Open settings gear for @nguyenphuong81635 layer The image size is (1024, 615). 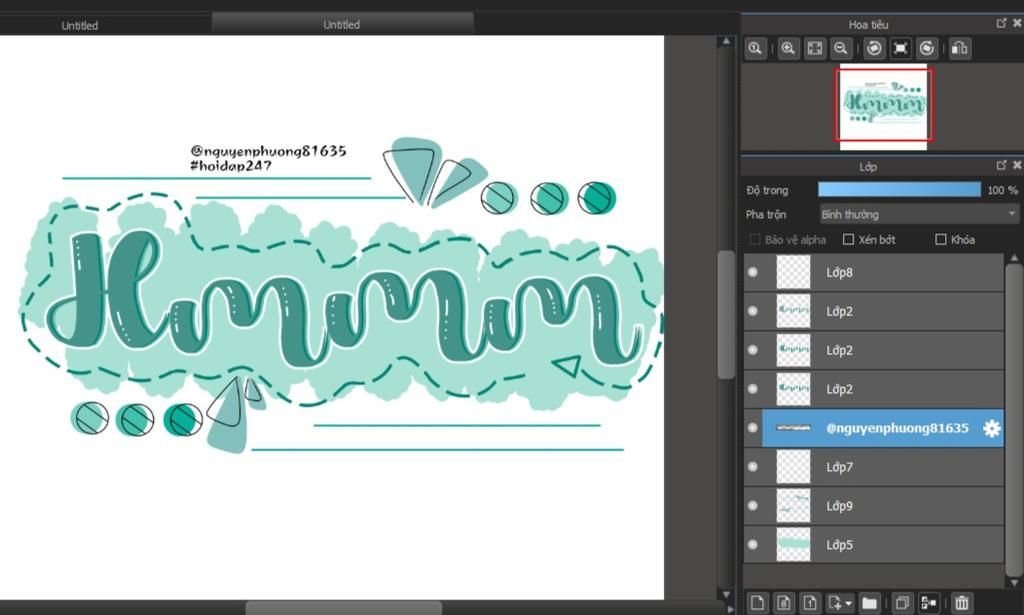(x=991, y=428)
